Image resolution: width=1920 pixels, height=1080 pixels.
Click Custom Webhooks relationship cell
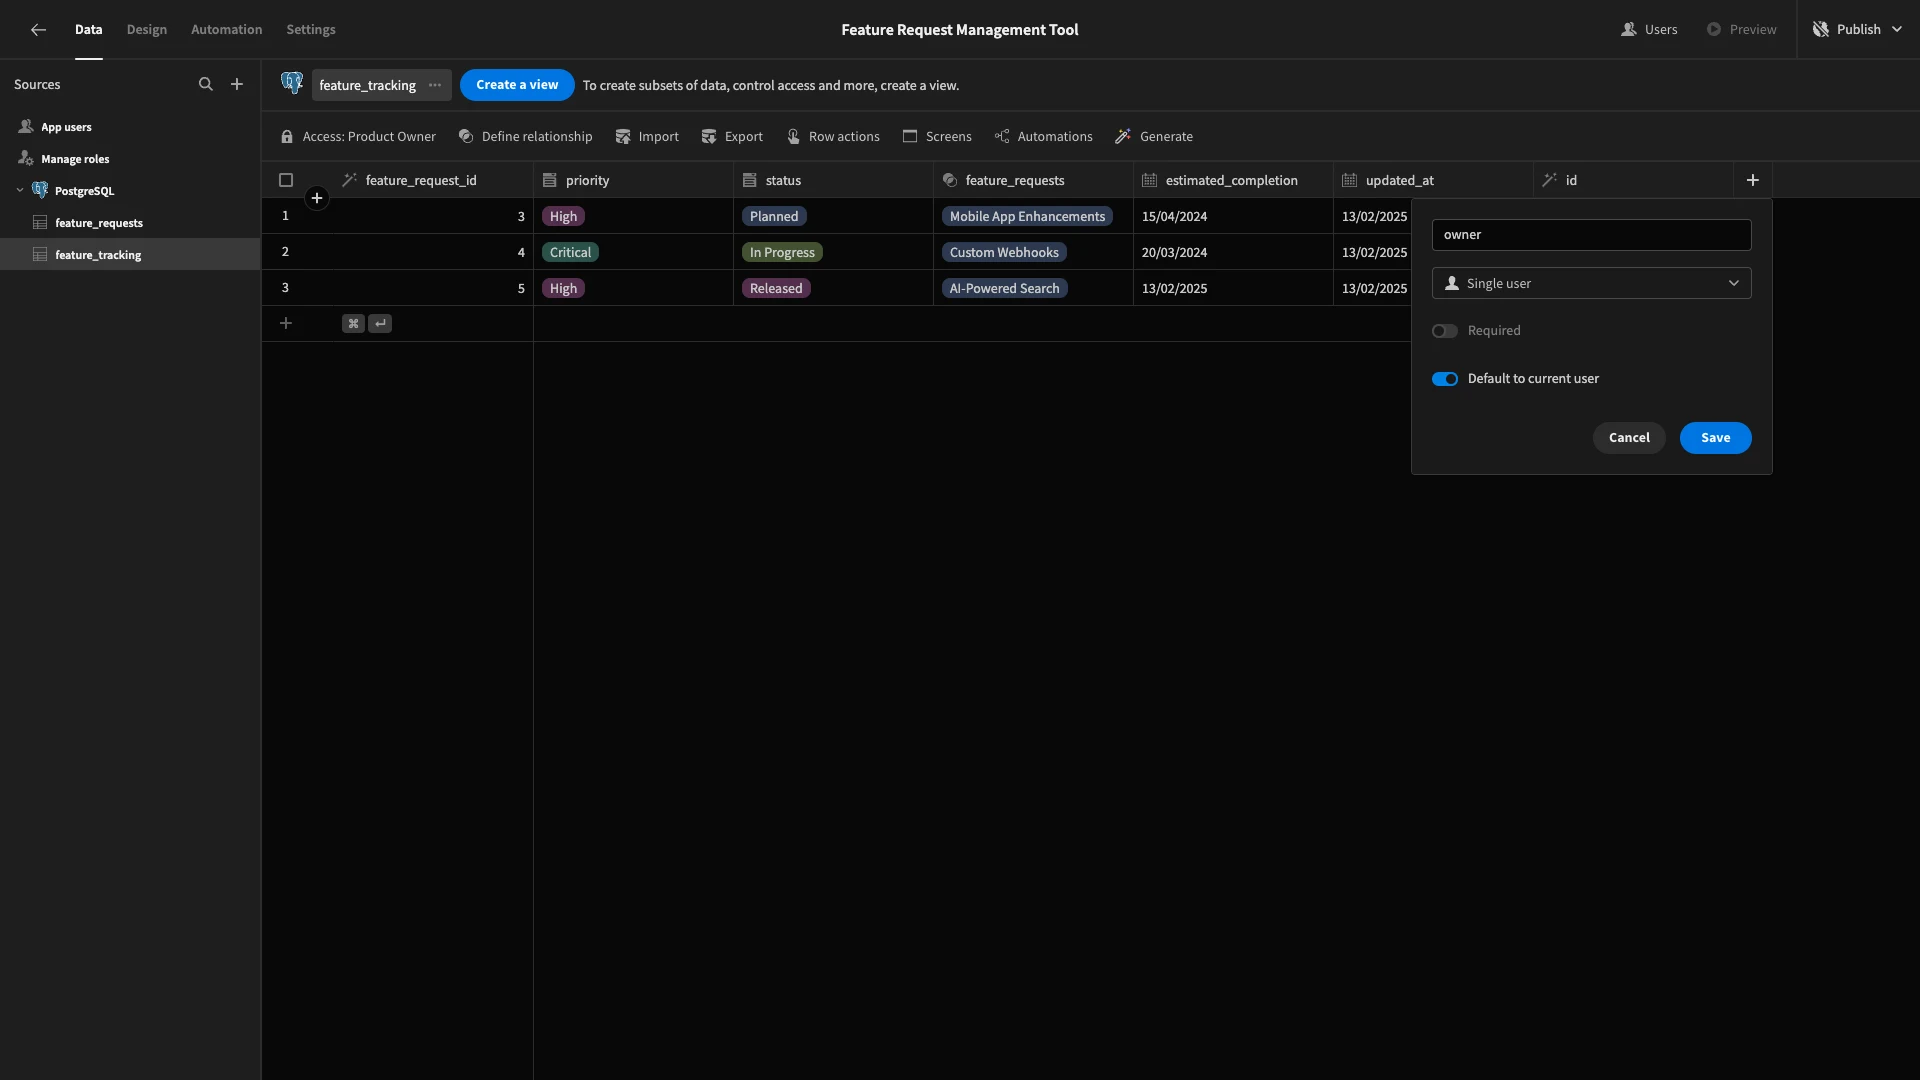[x=1004, y=252]
